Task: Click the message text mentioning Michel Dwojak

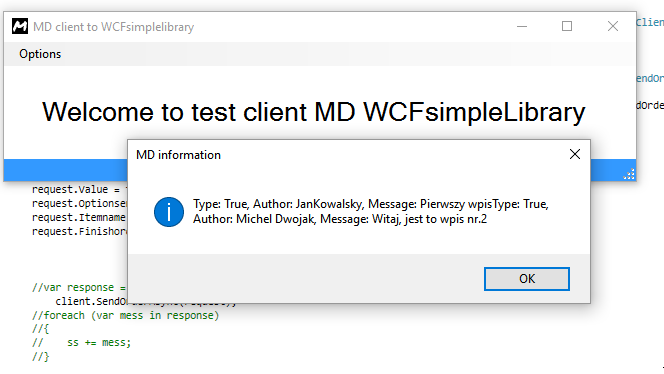Action: [x=340, y=219]
